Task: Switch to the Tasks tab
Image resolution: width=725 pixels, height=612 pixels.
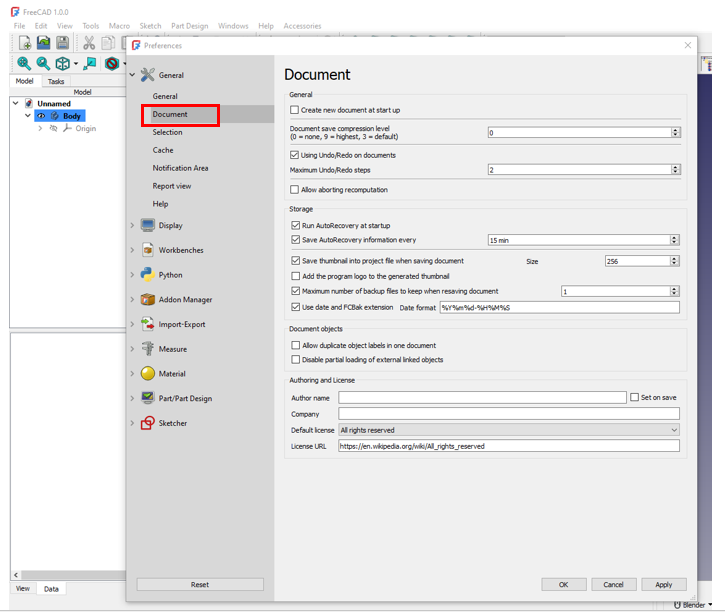Action: [56, 82]
